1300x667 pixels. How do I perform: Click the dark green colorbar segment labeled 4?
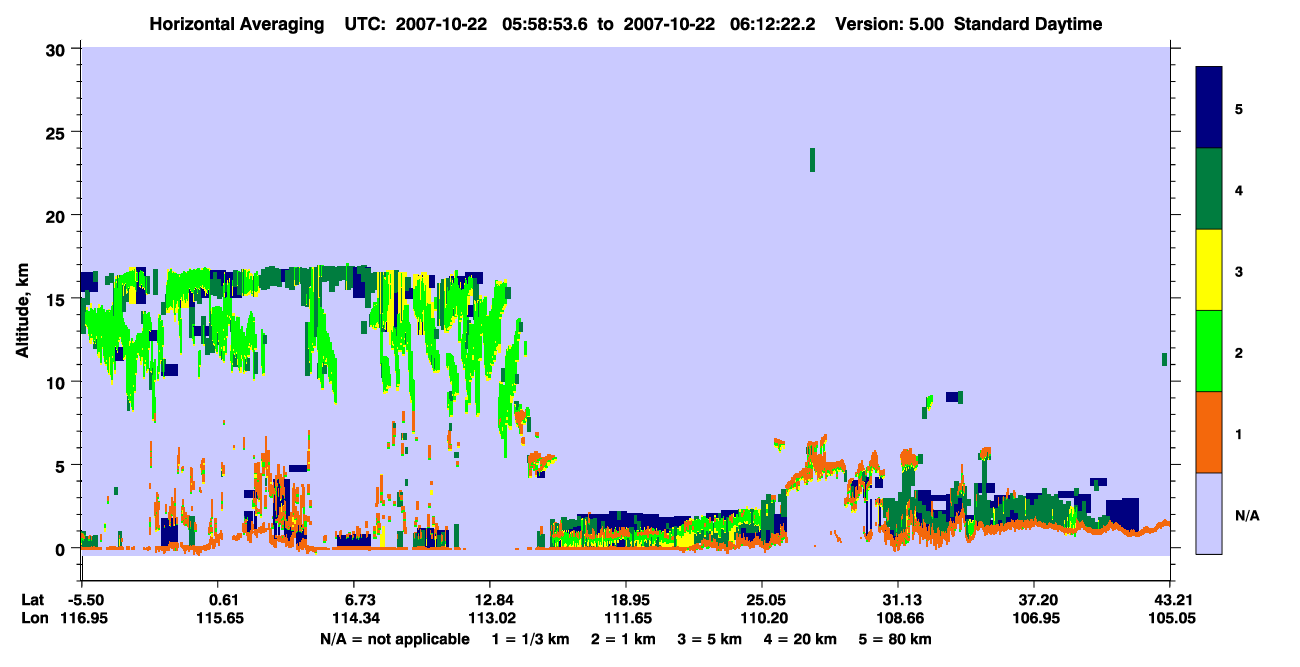point(1209,189)
